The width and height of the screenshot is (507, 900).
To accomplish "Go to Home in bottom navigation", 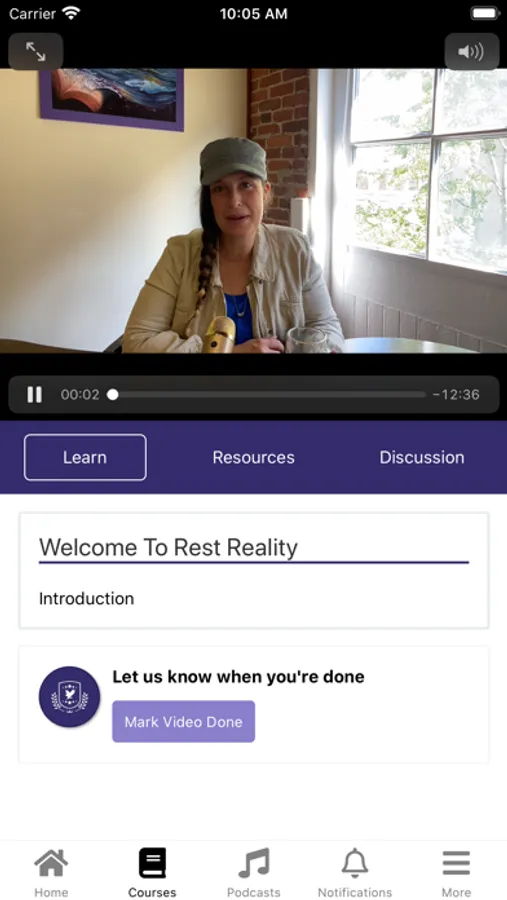I will [x=51, y=872].
